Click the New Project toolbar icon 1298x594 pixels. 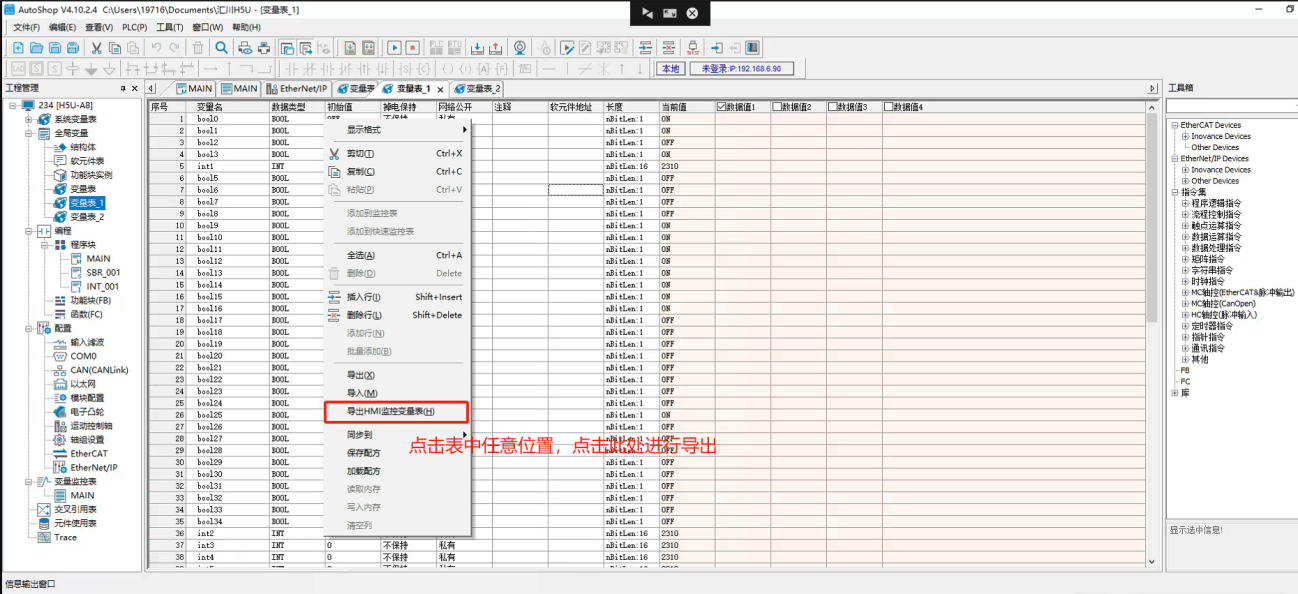tap(18, 48)
